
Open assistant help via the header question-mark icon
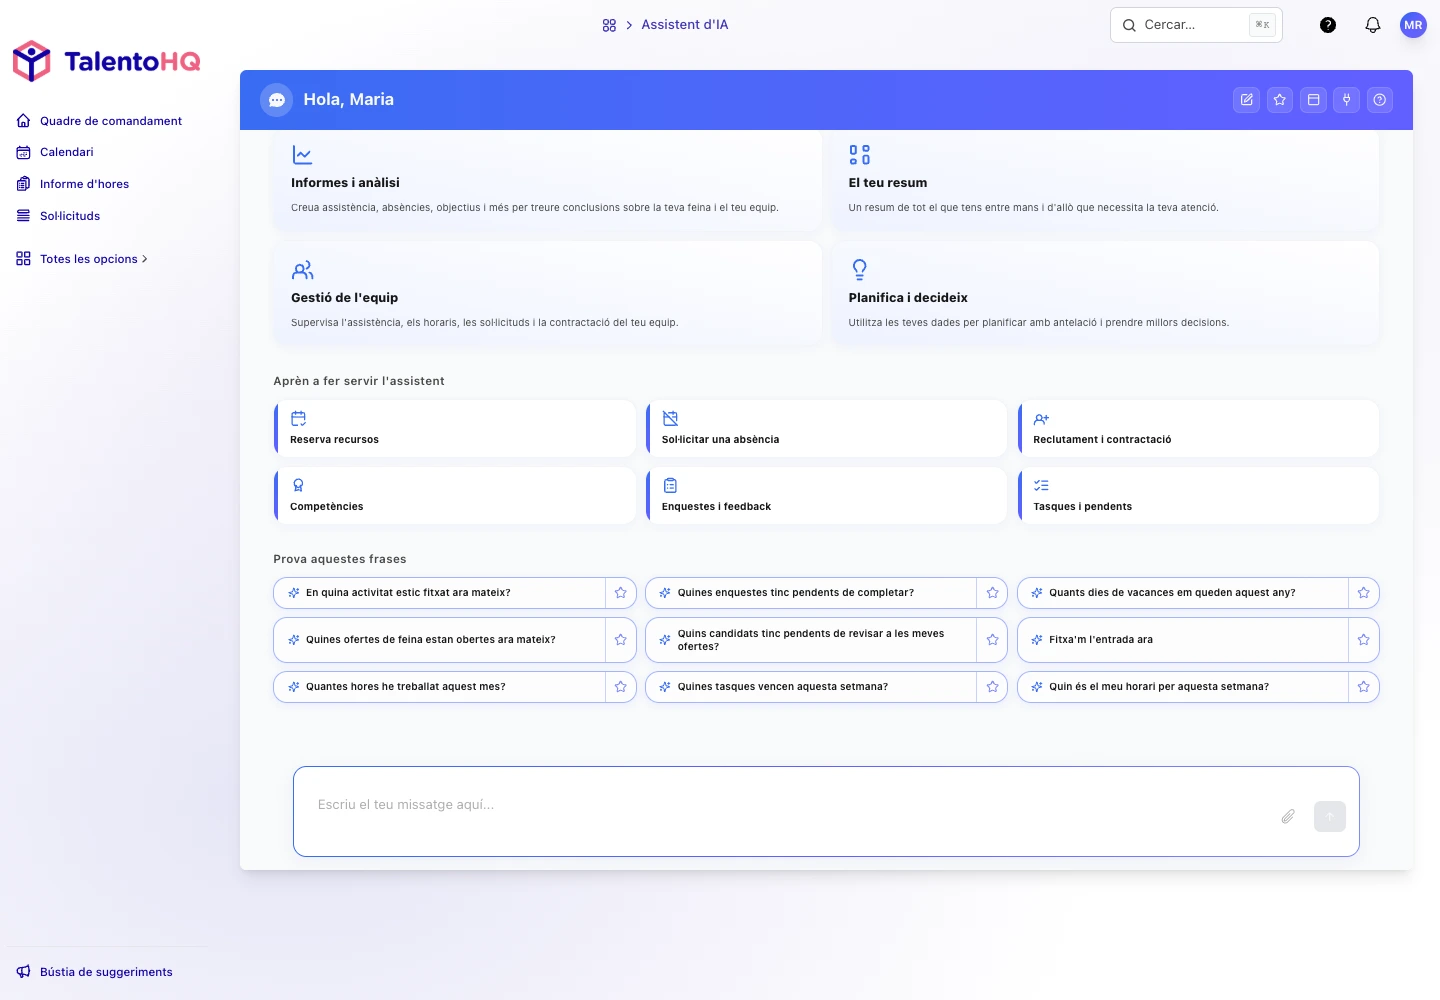tap(1380, 100)
